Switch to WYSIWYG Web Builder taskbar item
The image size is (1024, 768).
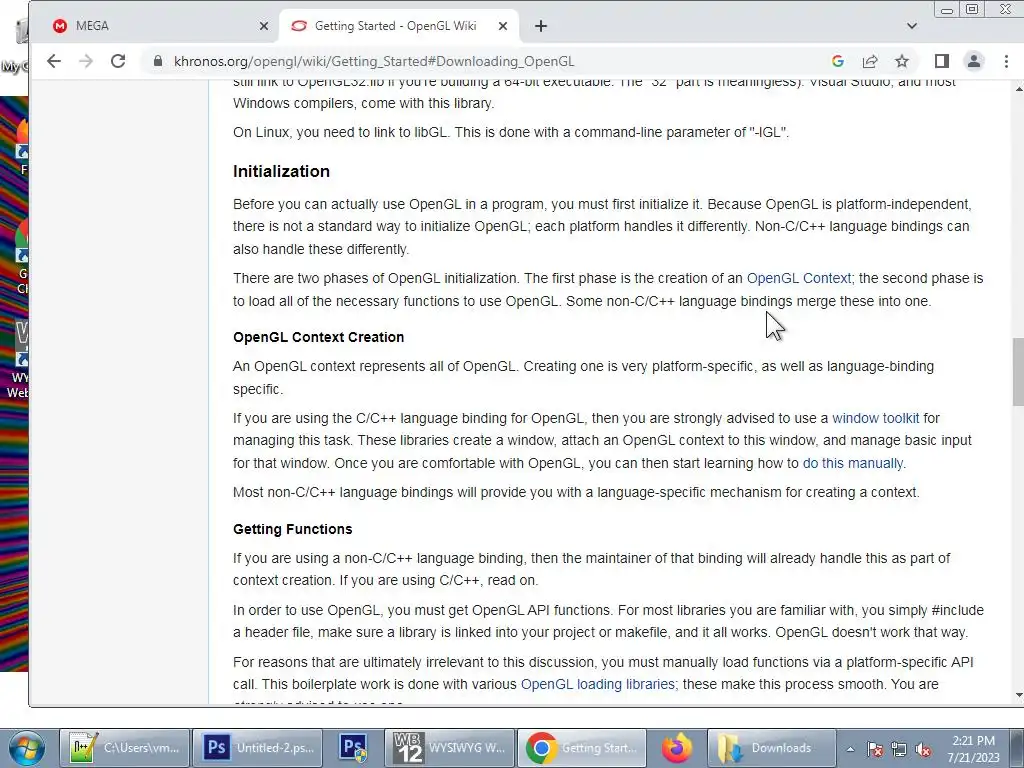pyautogui.click(x=449, y=748)
